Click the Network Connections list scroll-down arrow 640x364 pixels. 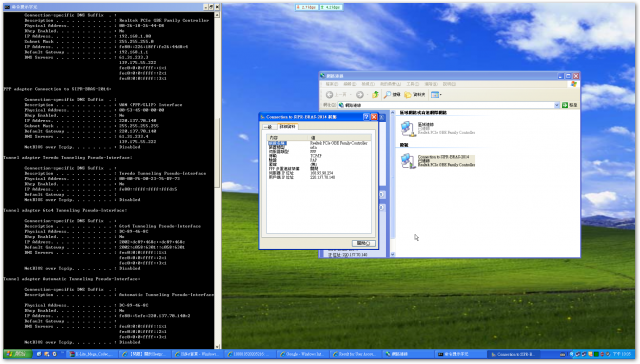coord(393,254)
